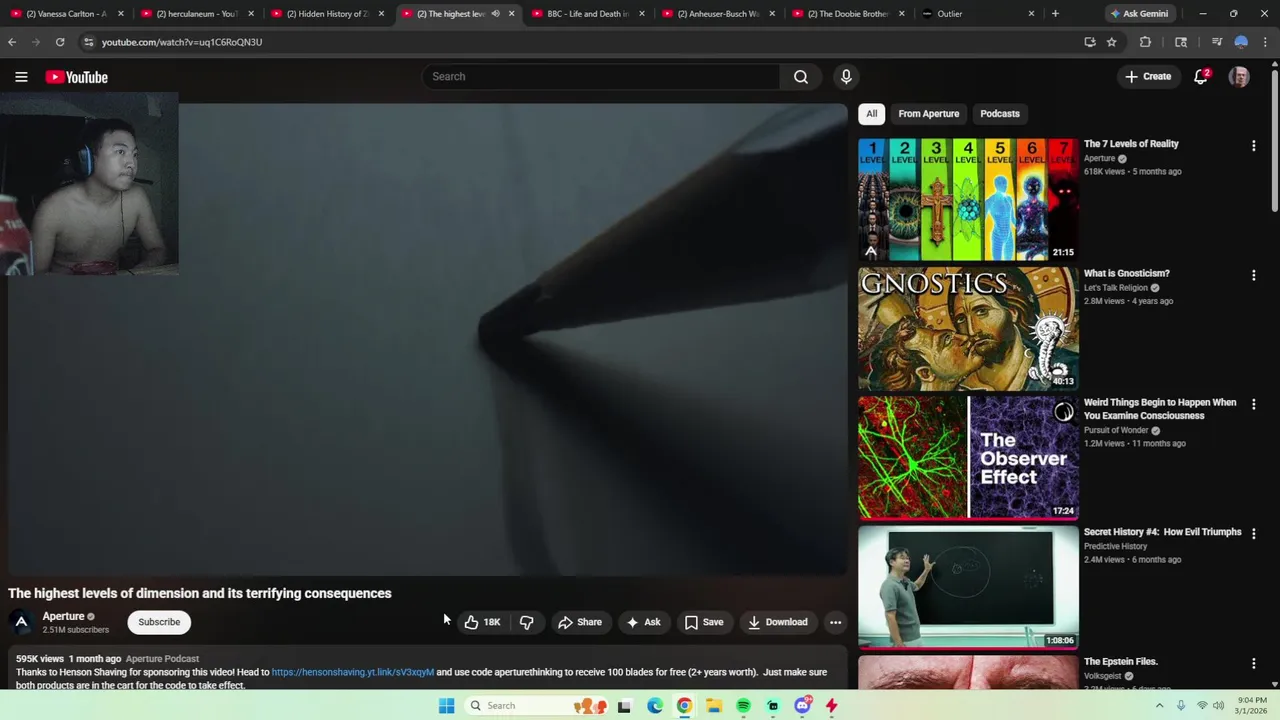Screen dimensions: 1280x720
Task: Click the Ask Gemini button
Action: pyautogui.click(x=1138, y=14)
